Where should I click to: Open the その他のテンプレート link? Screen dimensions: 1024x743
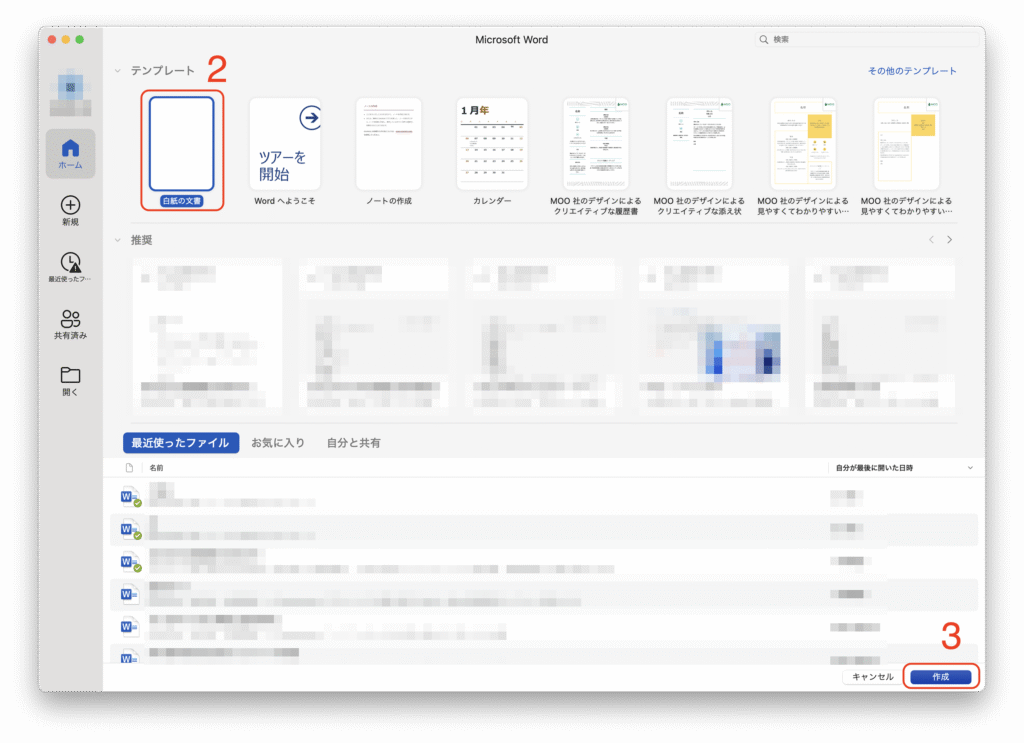(x=912, y=71)
